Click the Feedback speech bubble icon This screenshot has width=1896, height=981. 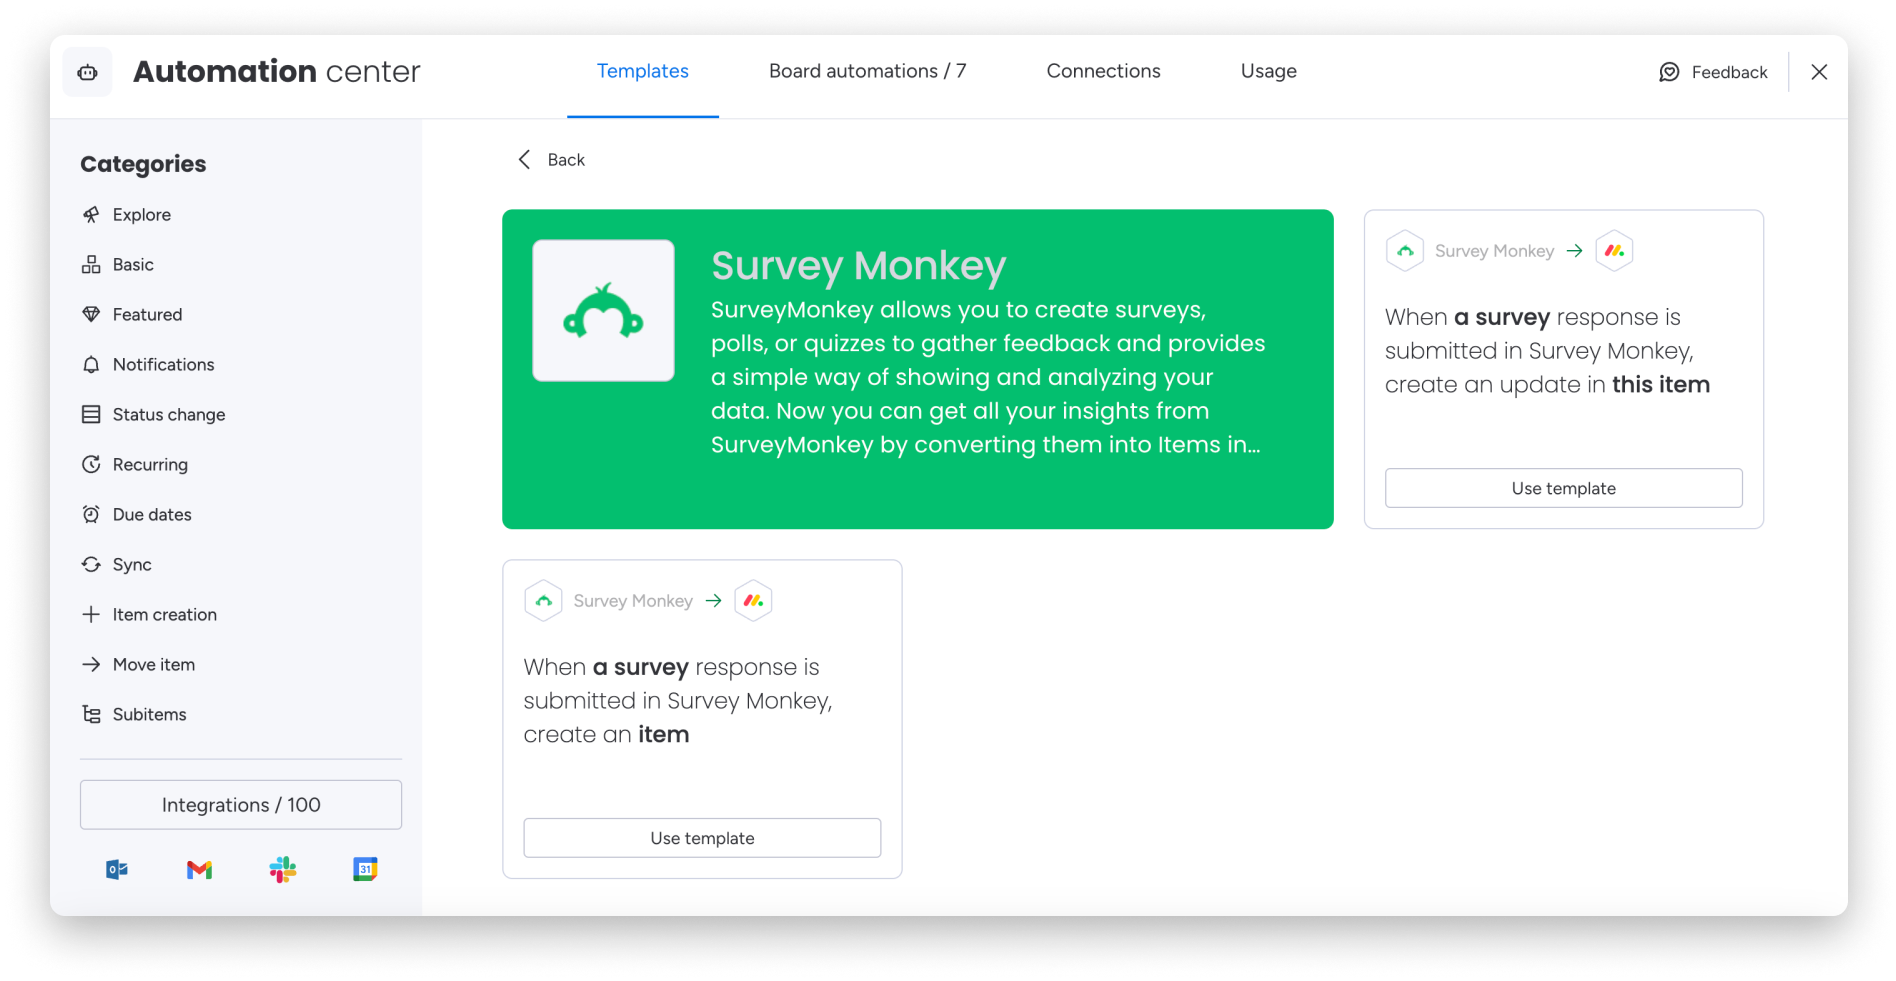tap(1669, 72)
